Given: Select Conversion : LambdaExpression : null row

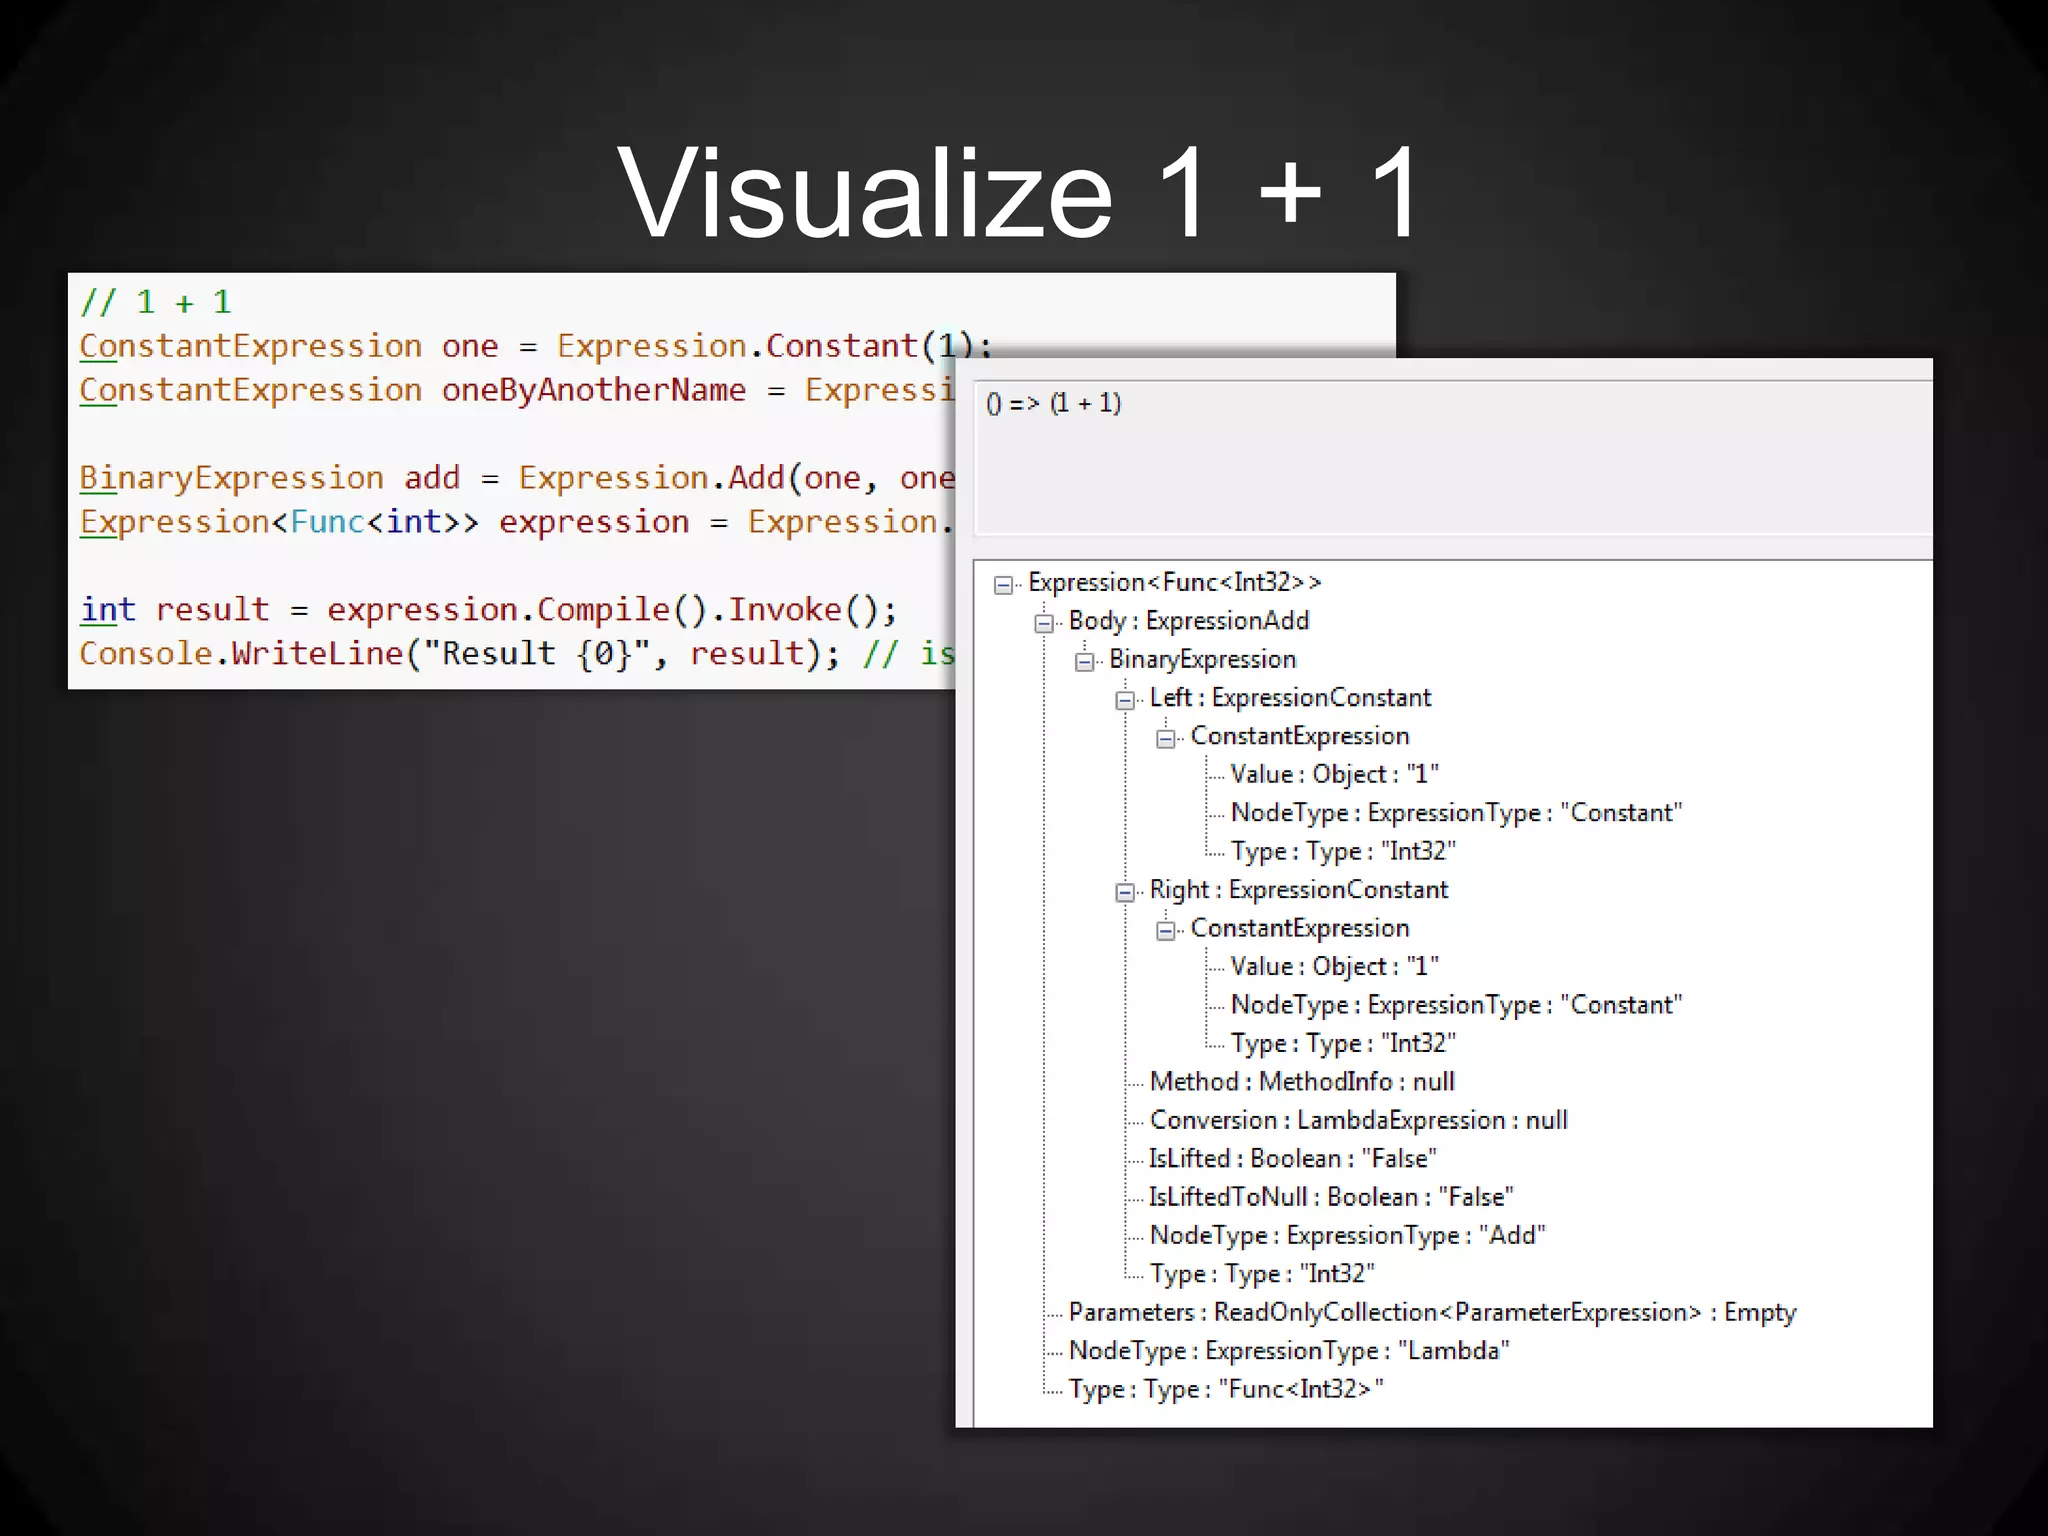Looking at the screenshot, I should tap(1358, 1120).
